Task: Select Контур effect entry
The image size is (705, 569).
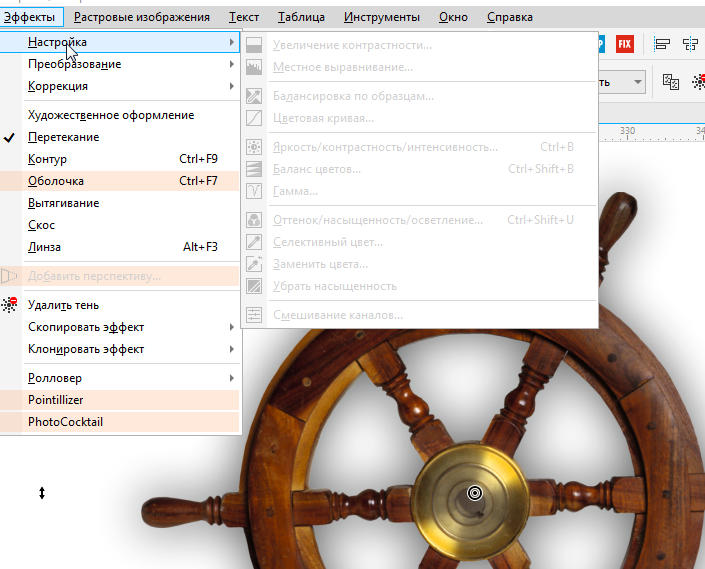Action: coord(119,159)
